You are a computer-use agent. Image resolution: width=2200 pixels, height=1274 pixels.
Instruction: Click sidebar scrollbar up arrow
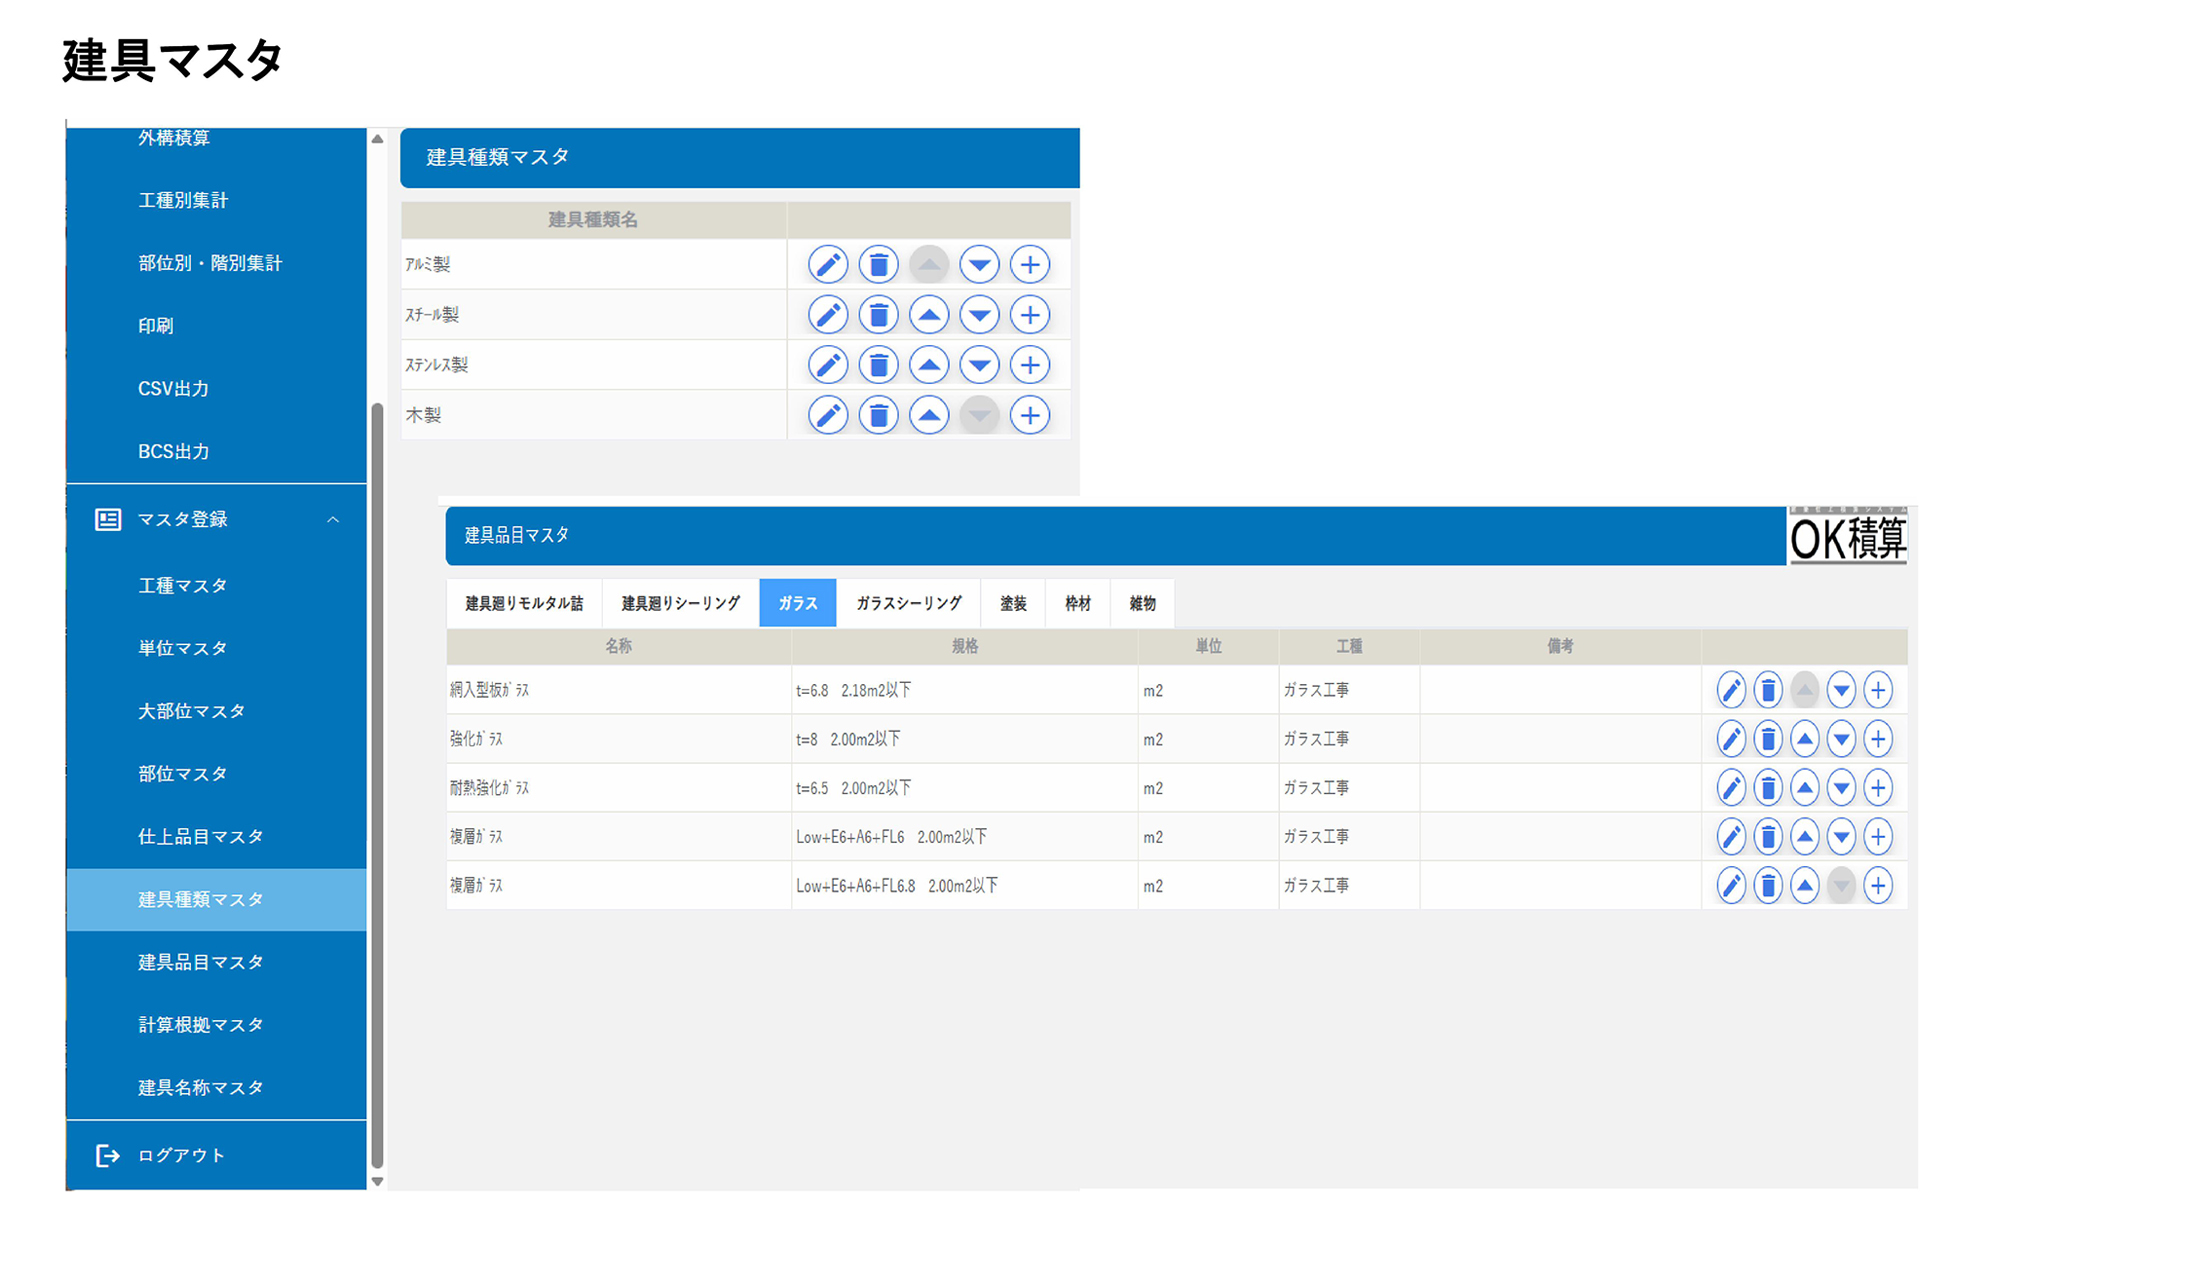[x=377, y=139]
